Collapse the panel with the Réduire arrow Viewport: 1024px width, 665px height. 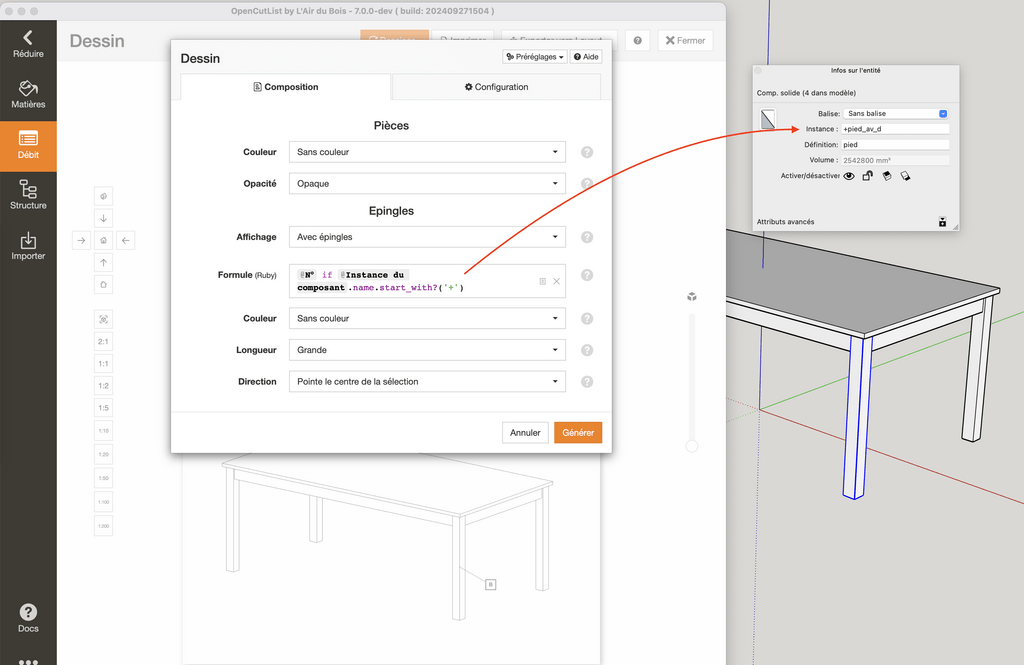(x=28, y=44)
